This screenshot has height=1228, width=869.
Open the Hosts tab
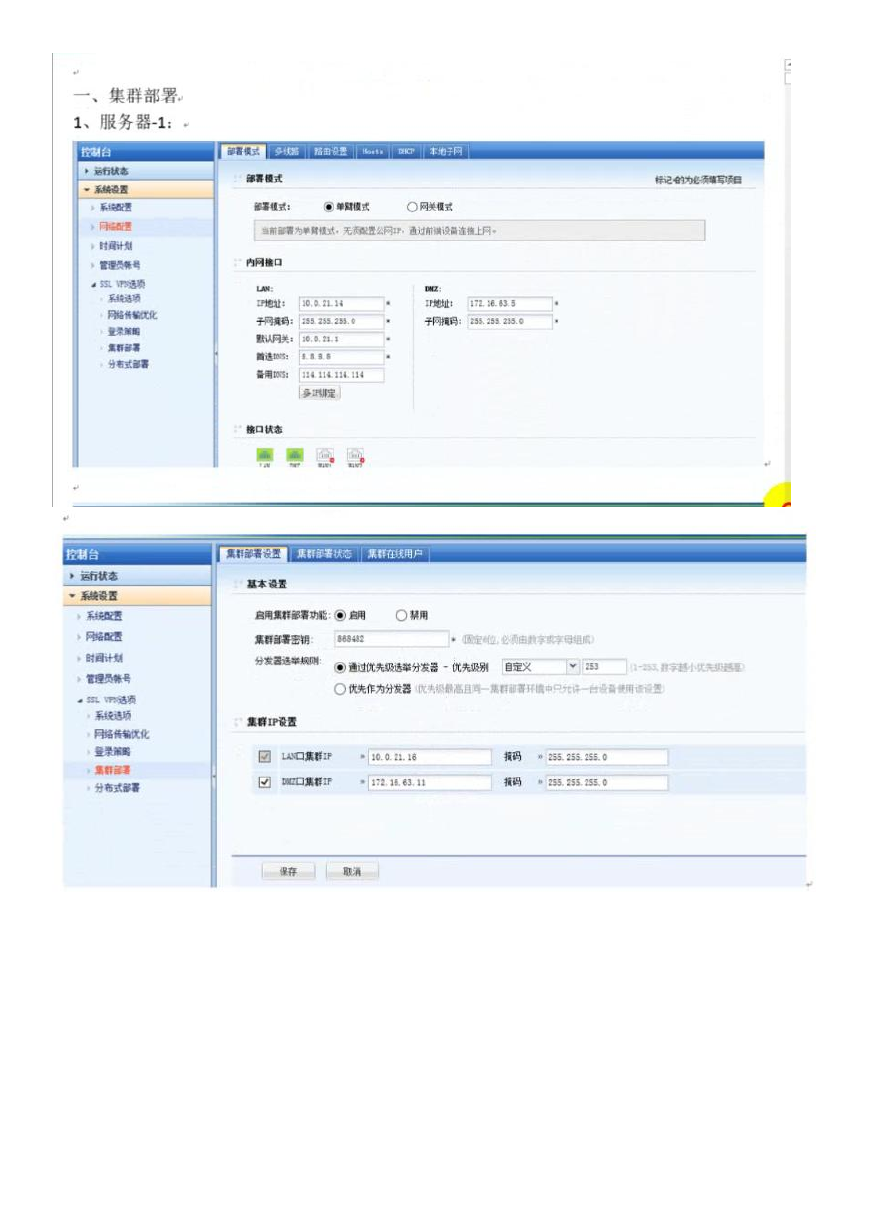pyautogui.click(x=372, y=151)
